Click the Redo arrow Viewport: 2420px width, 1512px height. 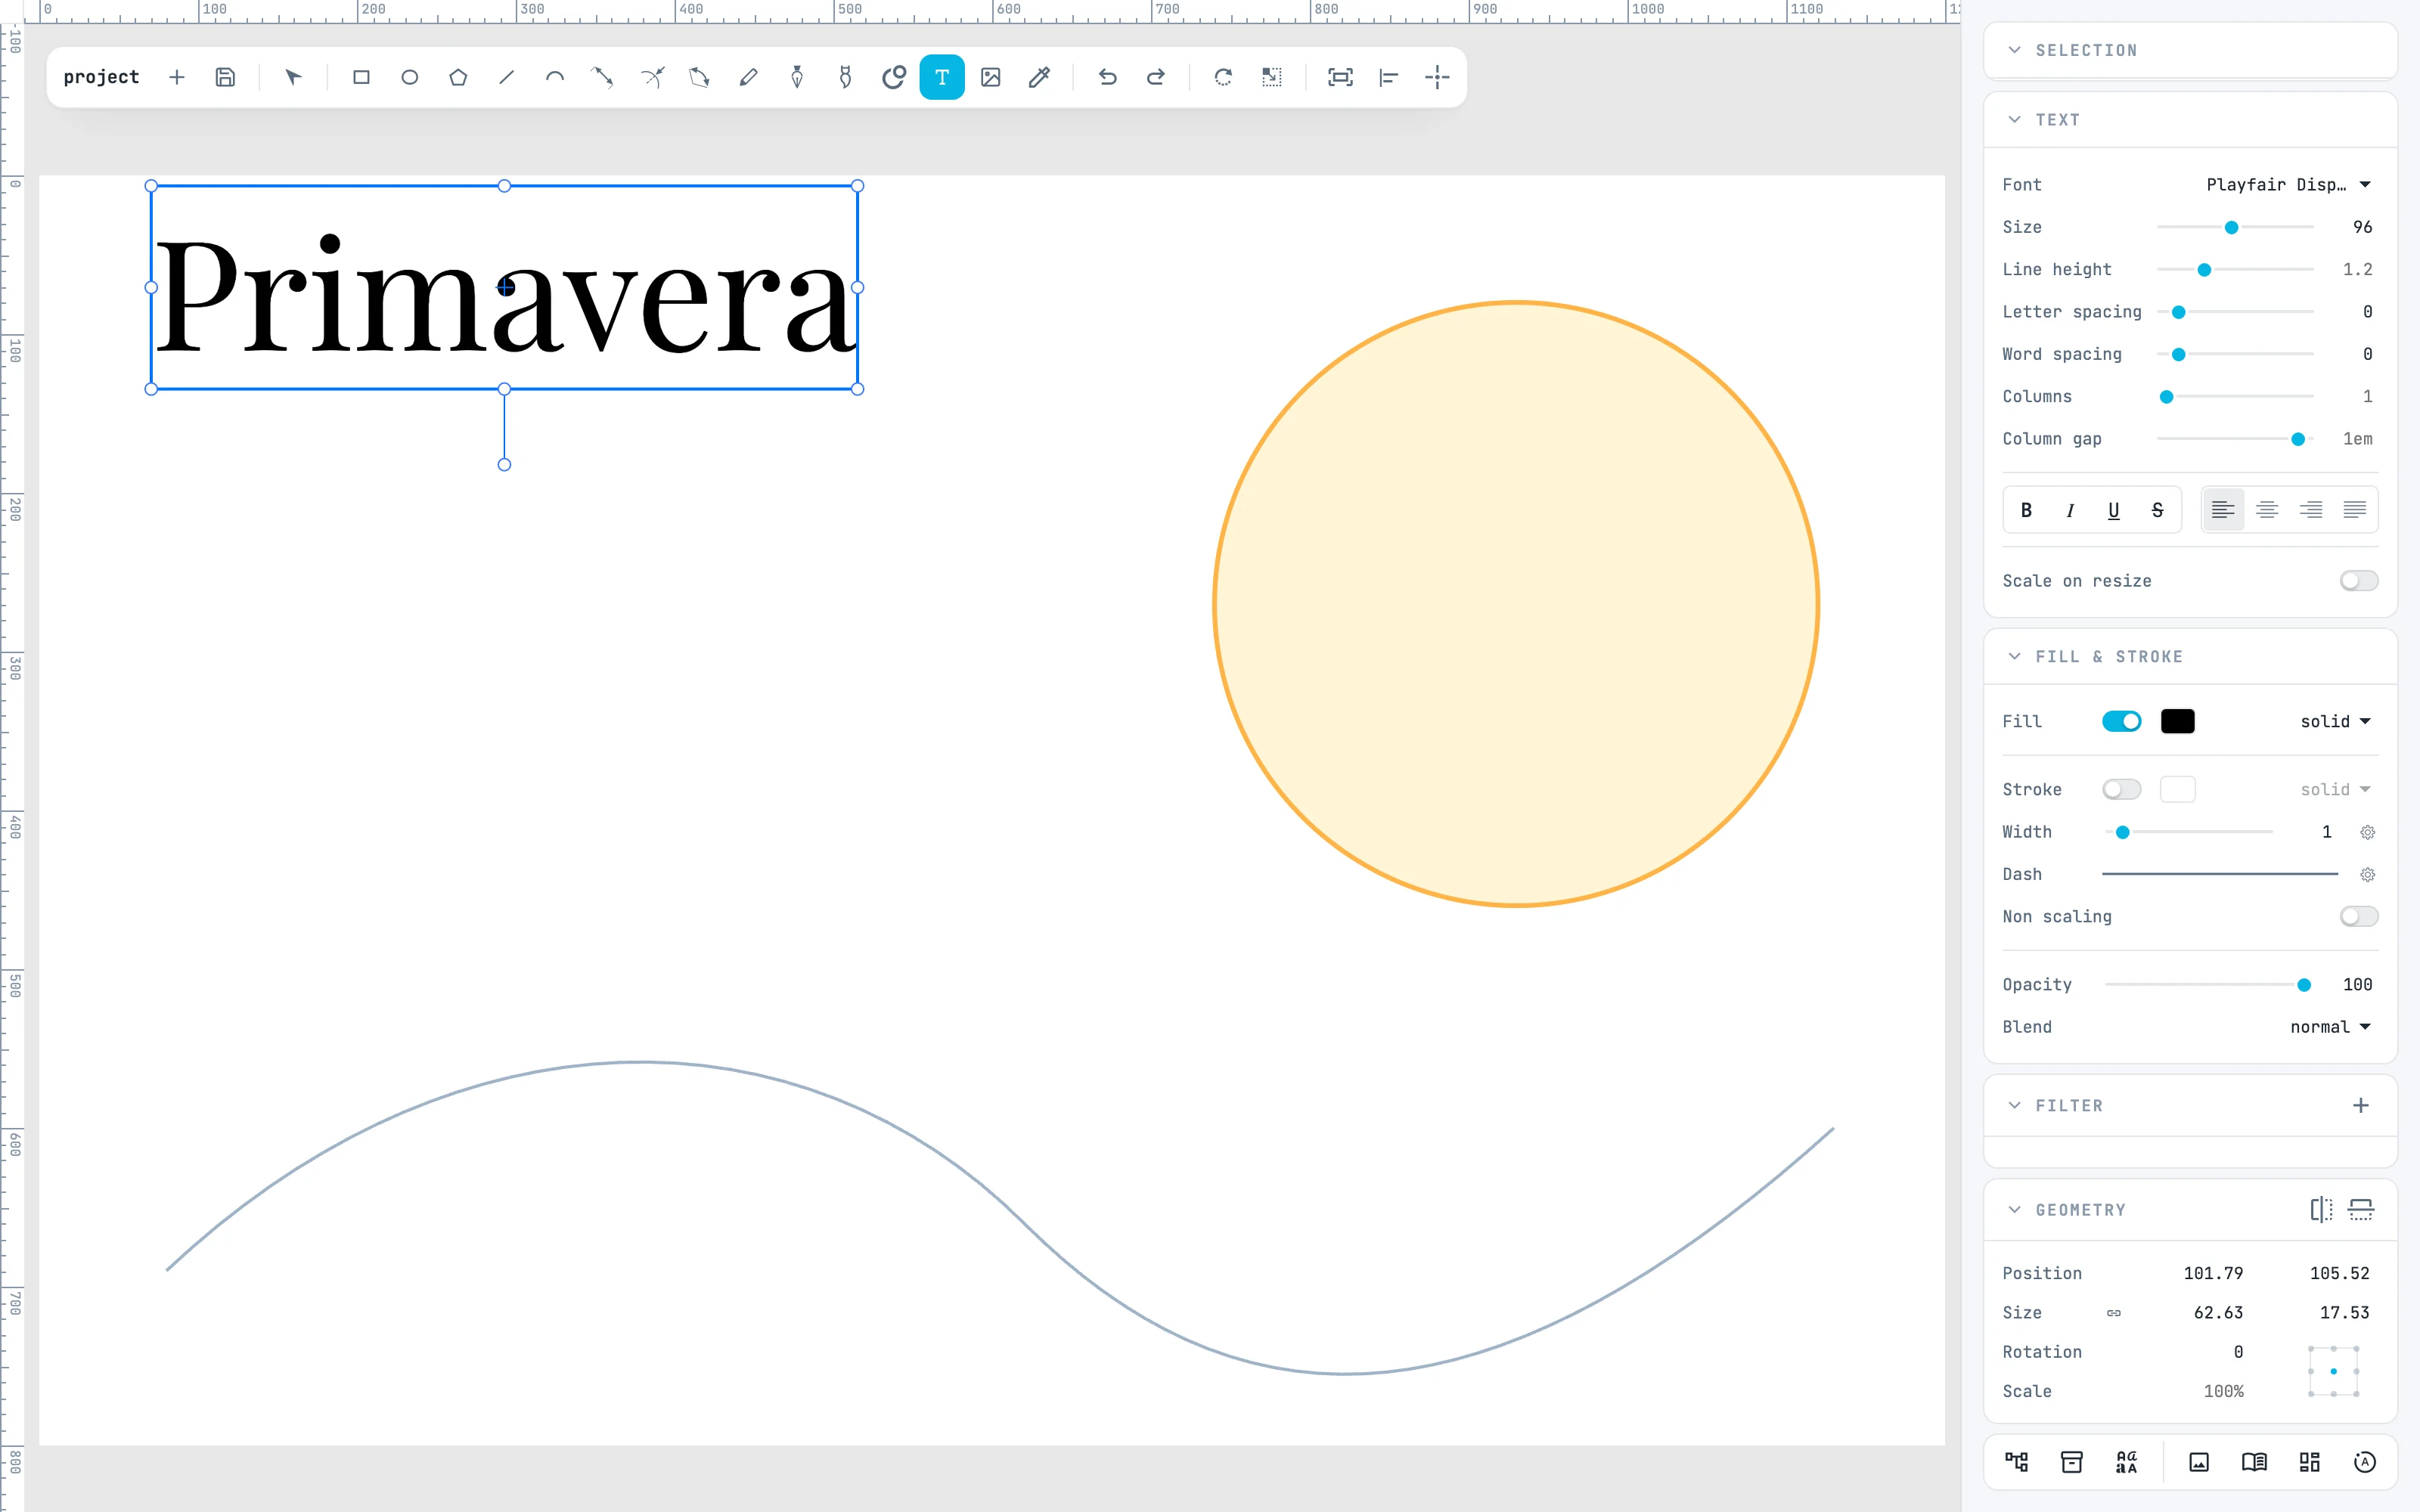pyautogui.click(x=1156, y=77)
